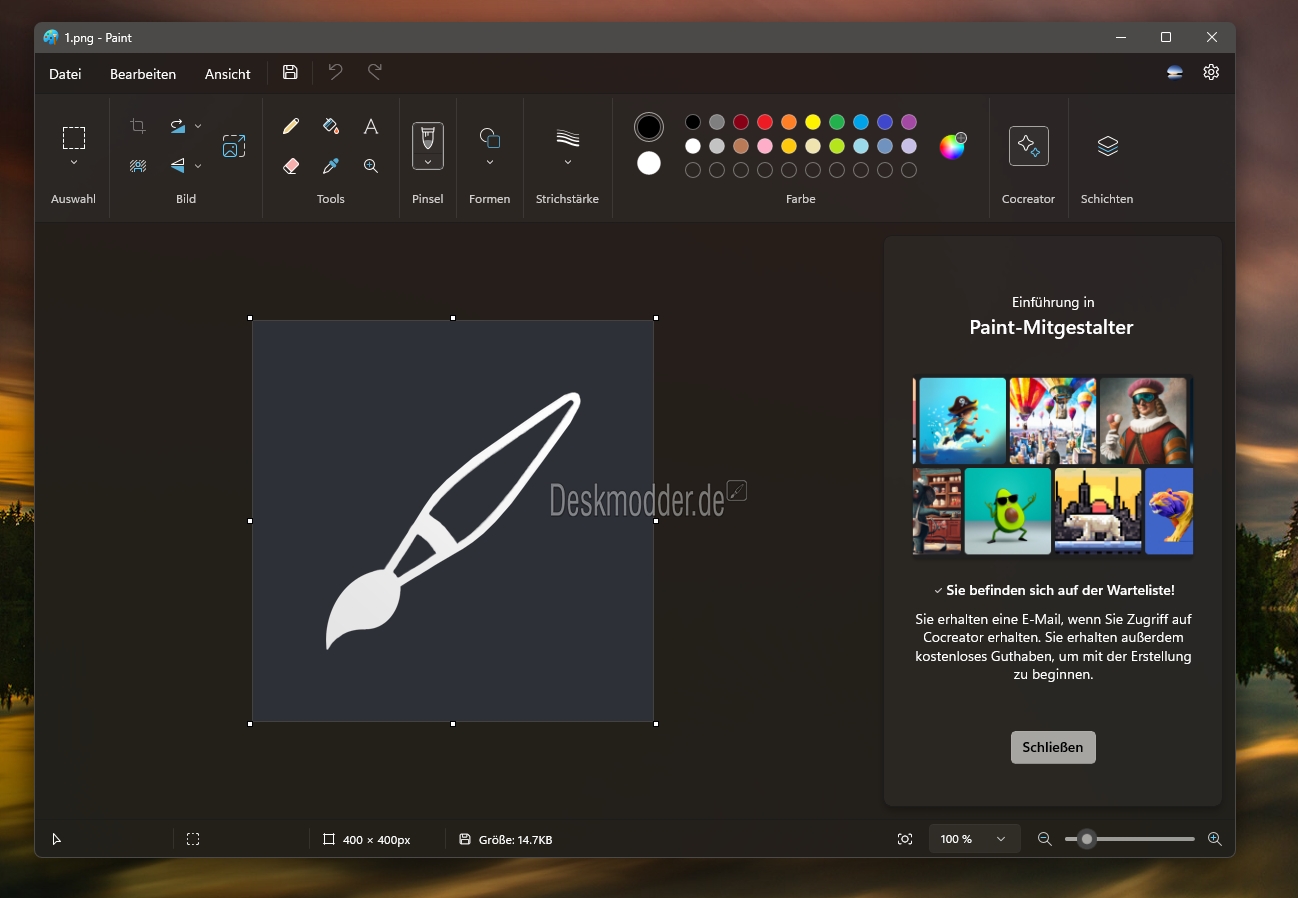Click the zoom in magnifier icon

1215,839
